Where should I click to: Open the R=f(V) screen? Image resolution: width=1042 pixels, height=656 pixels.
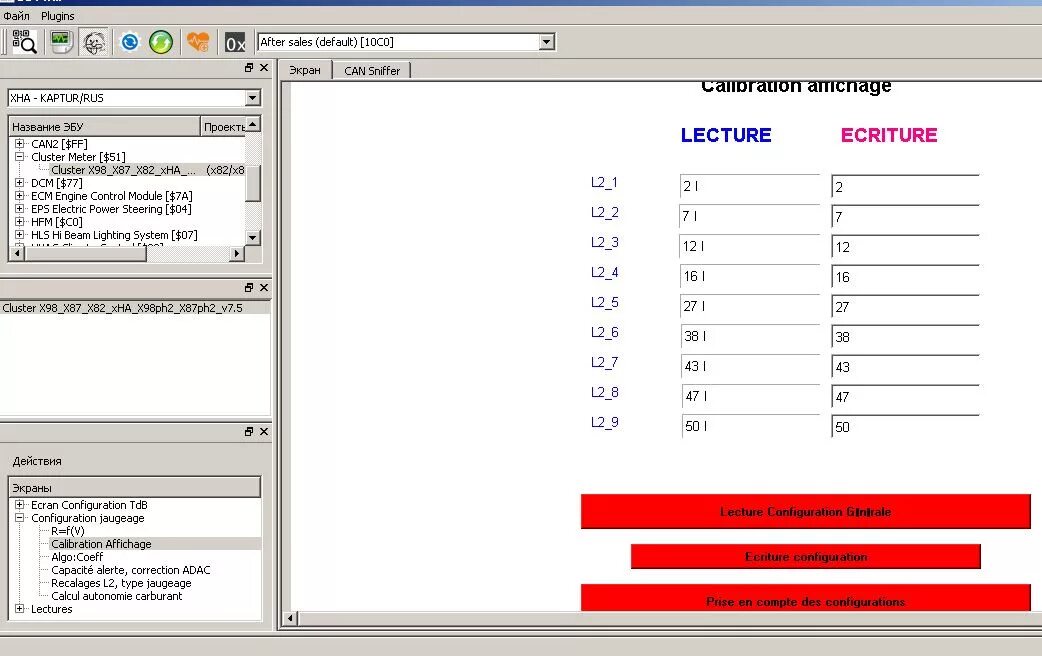click(x=68, y=531)
